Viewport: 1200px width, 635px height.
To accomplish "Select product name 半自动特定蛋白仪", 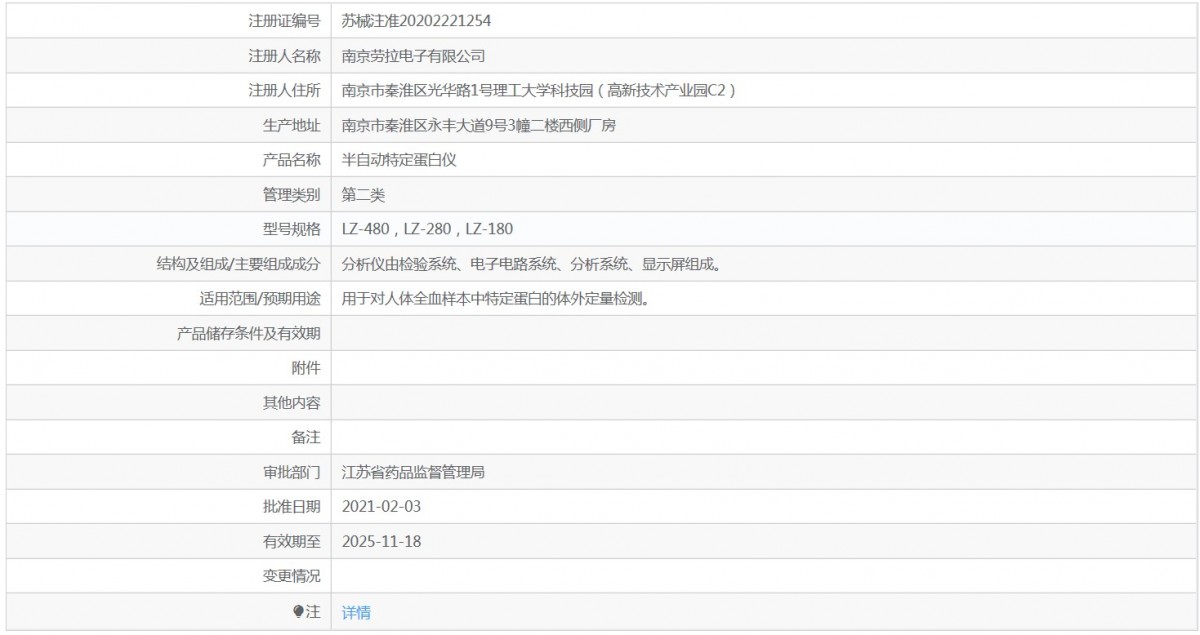I will [399, 160].
